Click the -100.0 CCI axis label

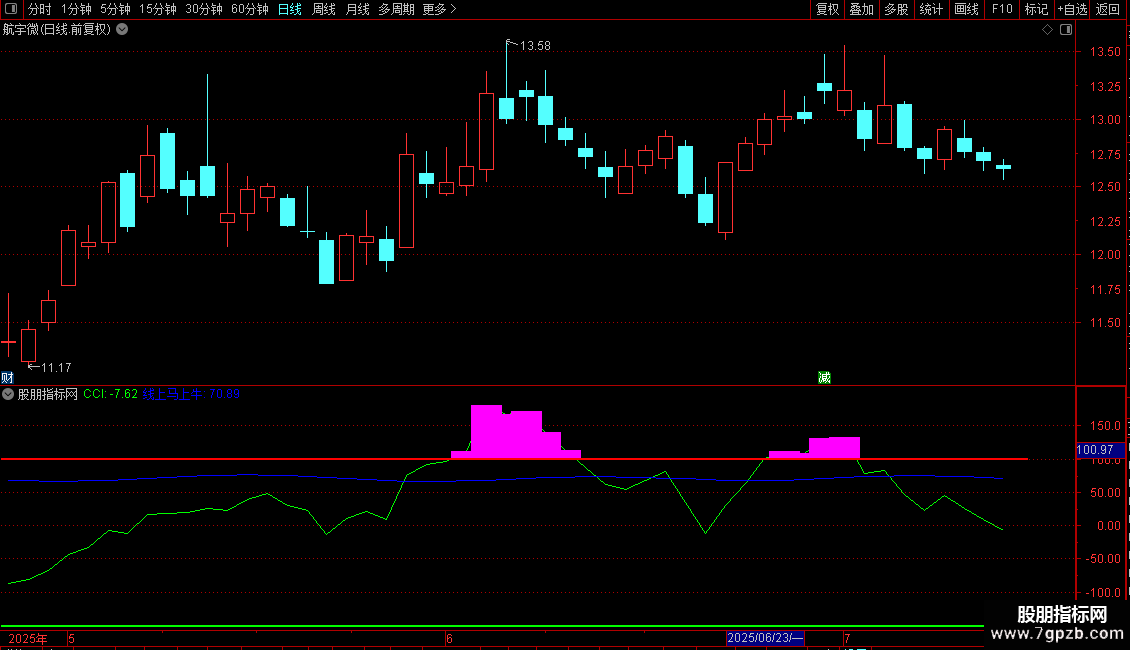(x=1103, y=593)
